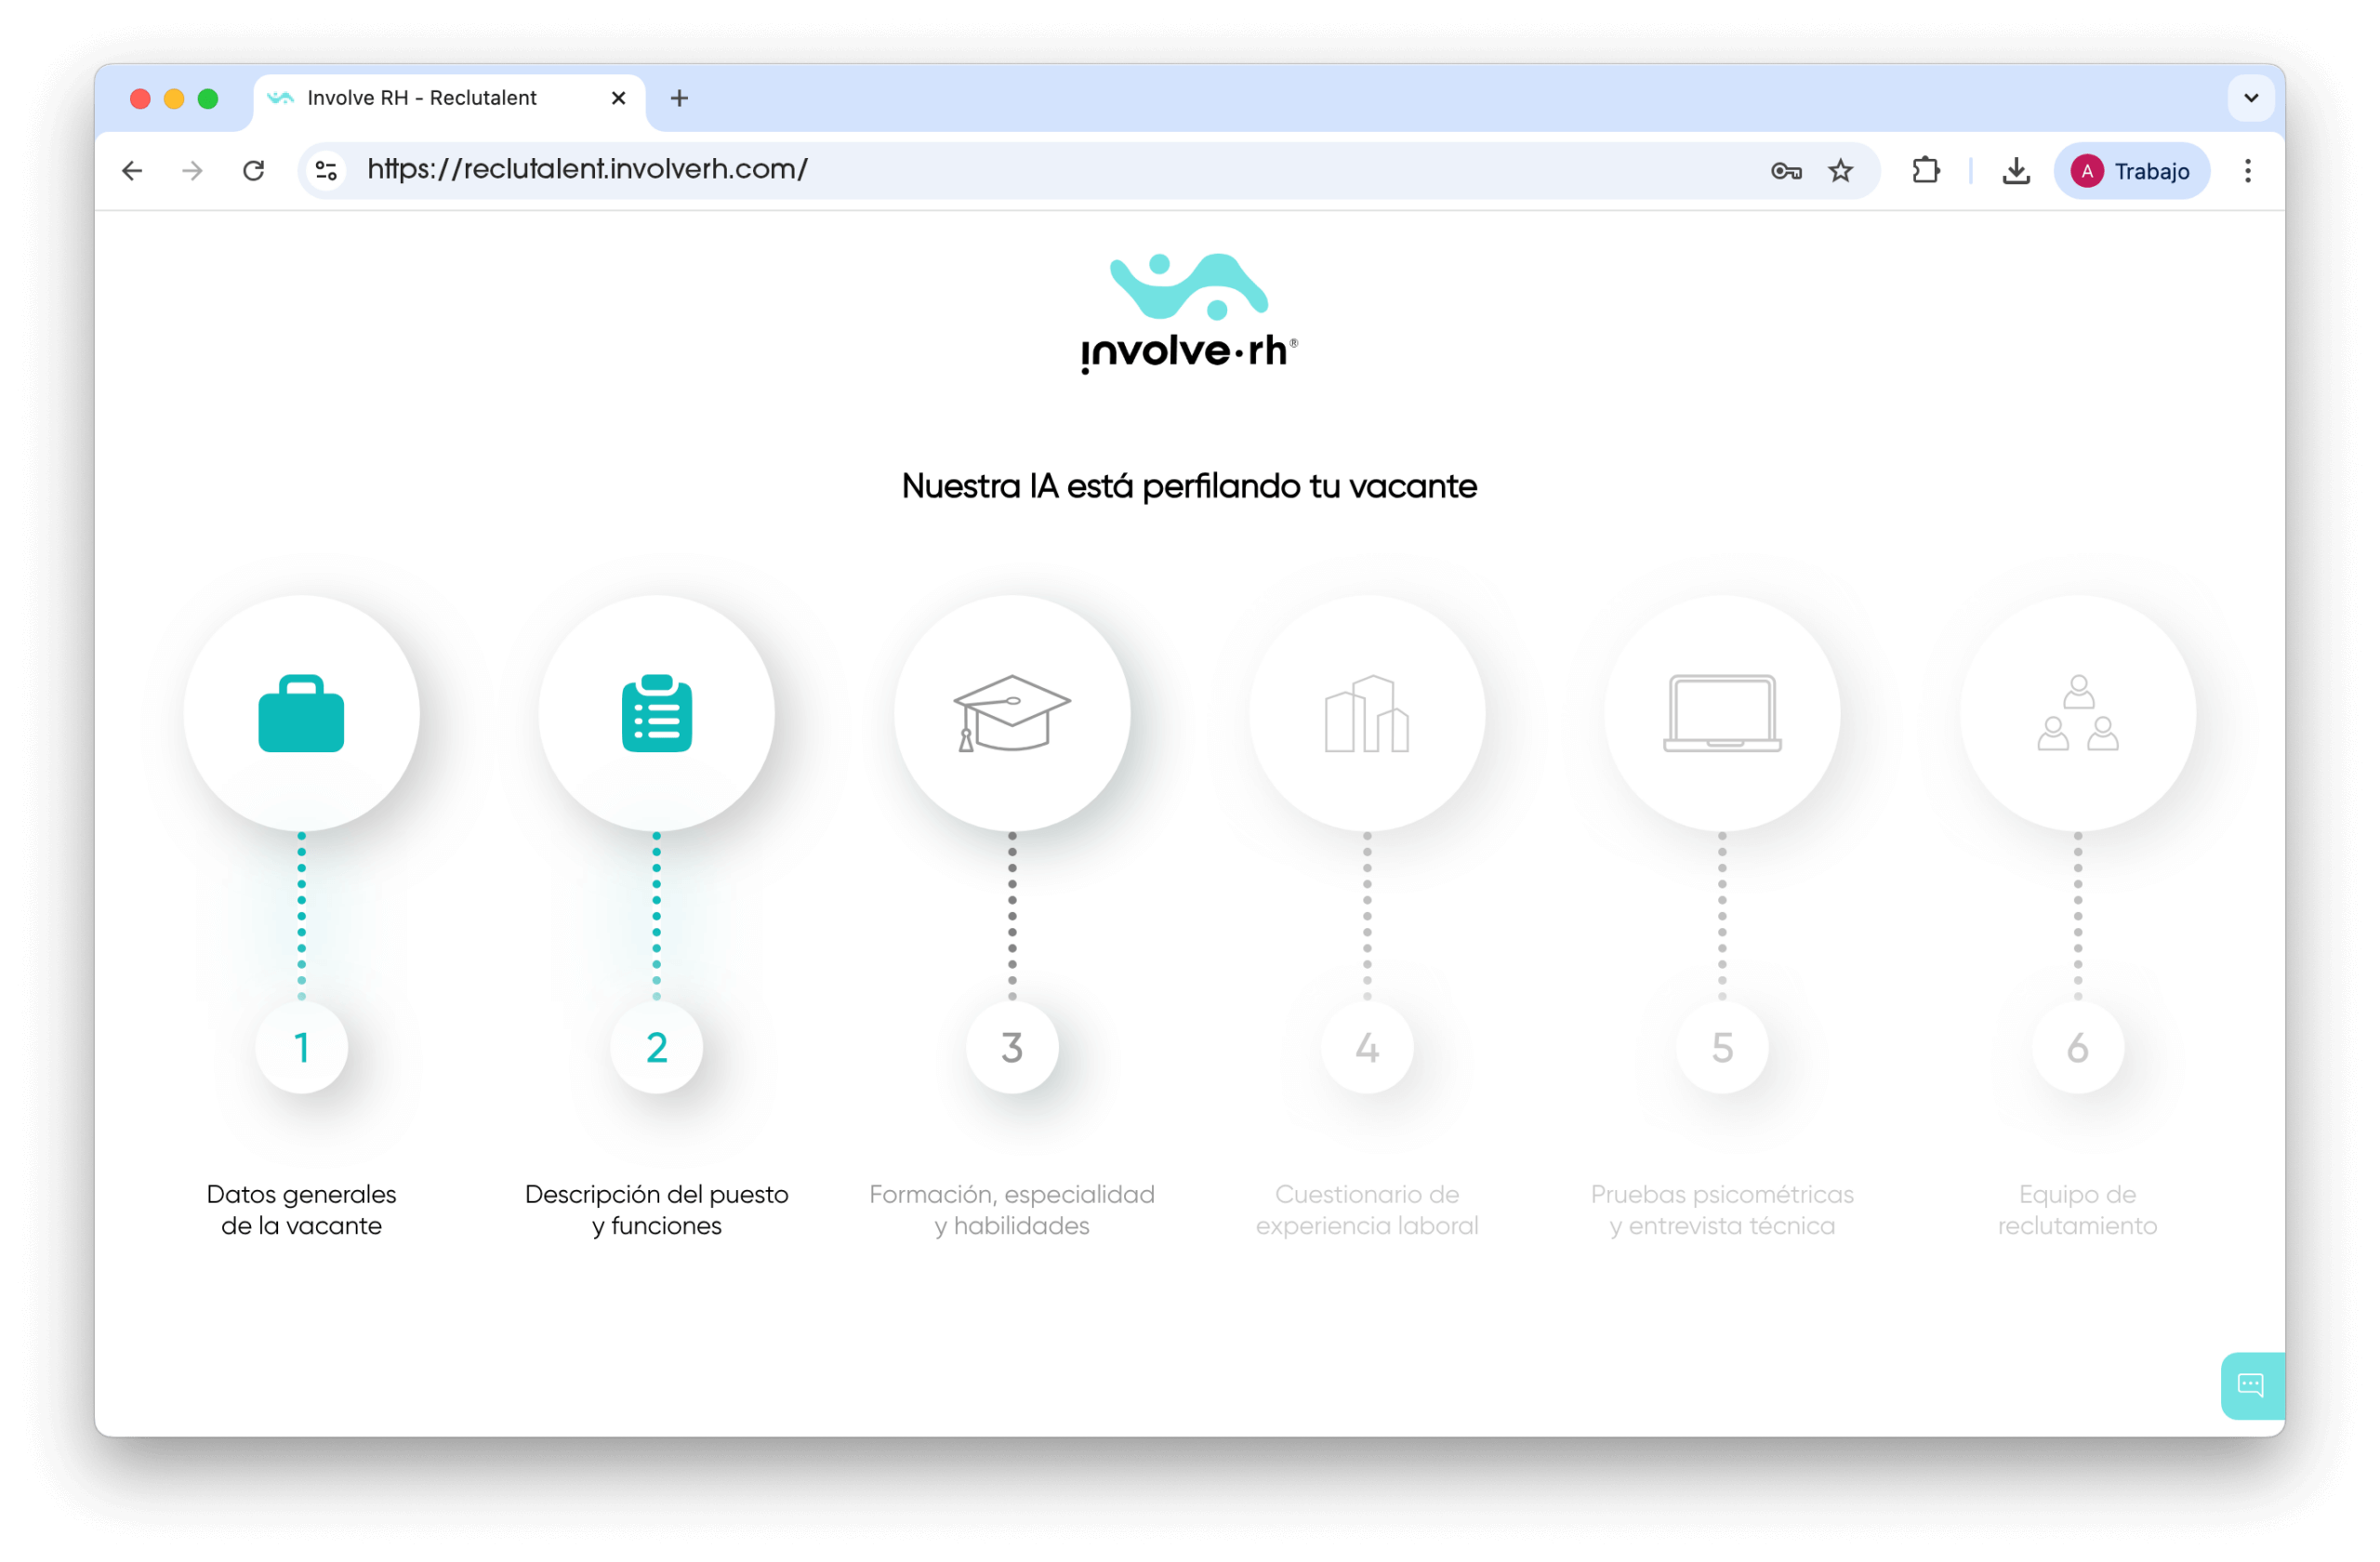Screen dimensions: 2380x1562
Task: Open the Chrome three-dot menu
Action: point(2247,171)
